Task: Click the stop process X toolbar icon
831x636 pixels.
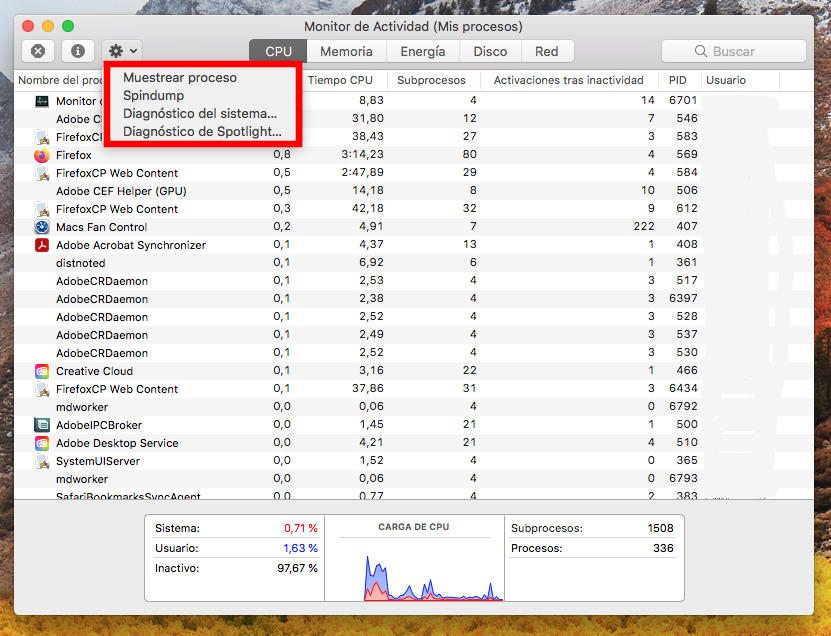Action: click(37, 51)
